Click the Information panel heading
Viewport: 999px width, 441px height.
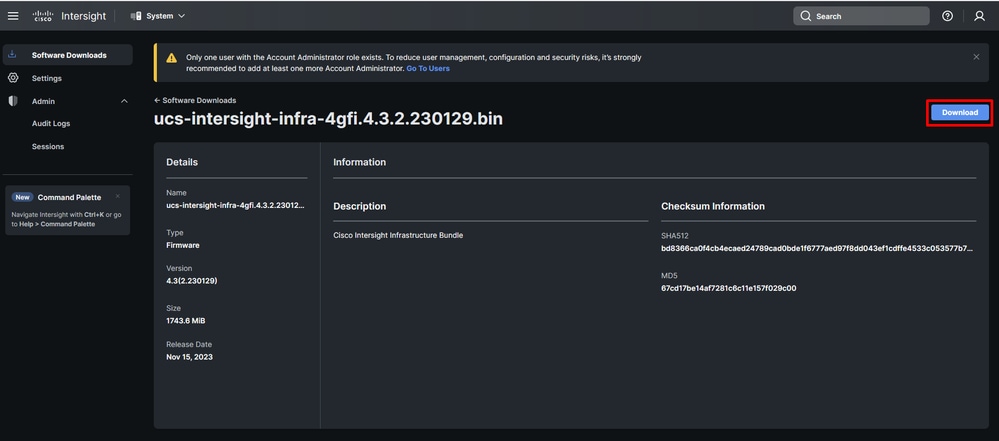pyautogui.click(x=359, y=162)
